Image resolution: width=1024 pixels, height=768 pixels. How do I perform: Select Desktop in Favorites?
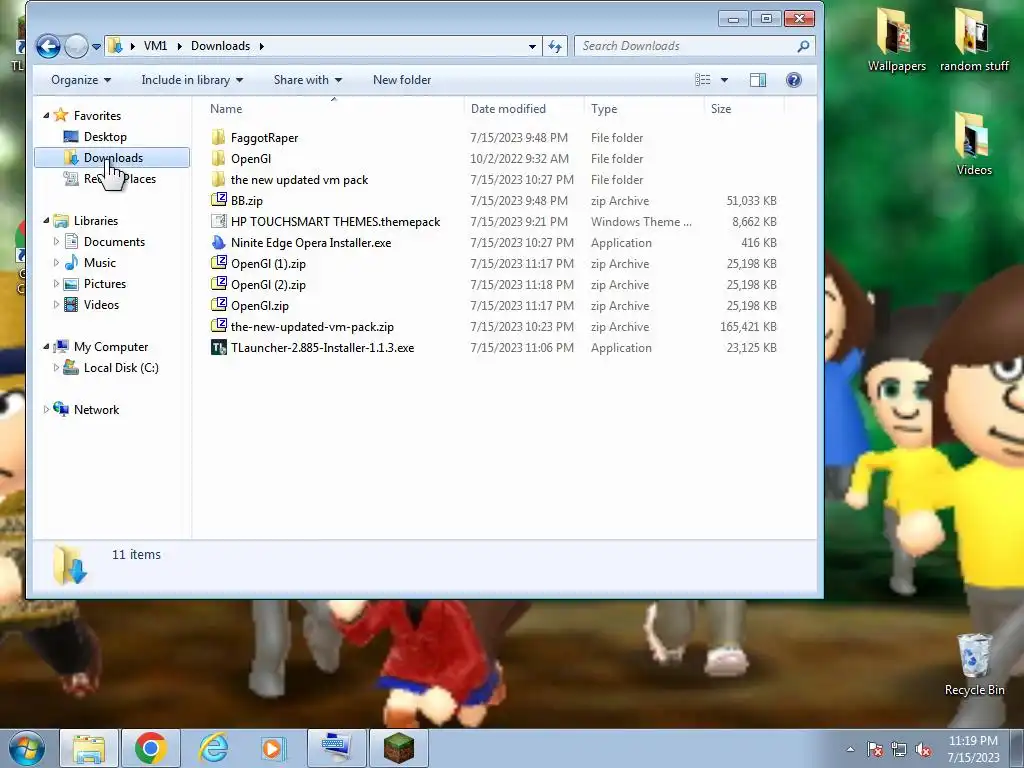[105, 136]
